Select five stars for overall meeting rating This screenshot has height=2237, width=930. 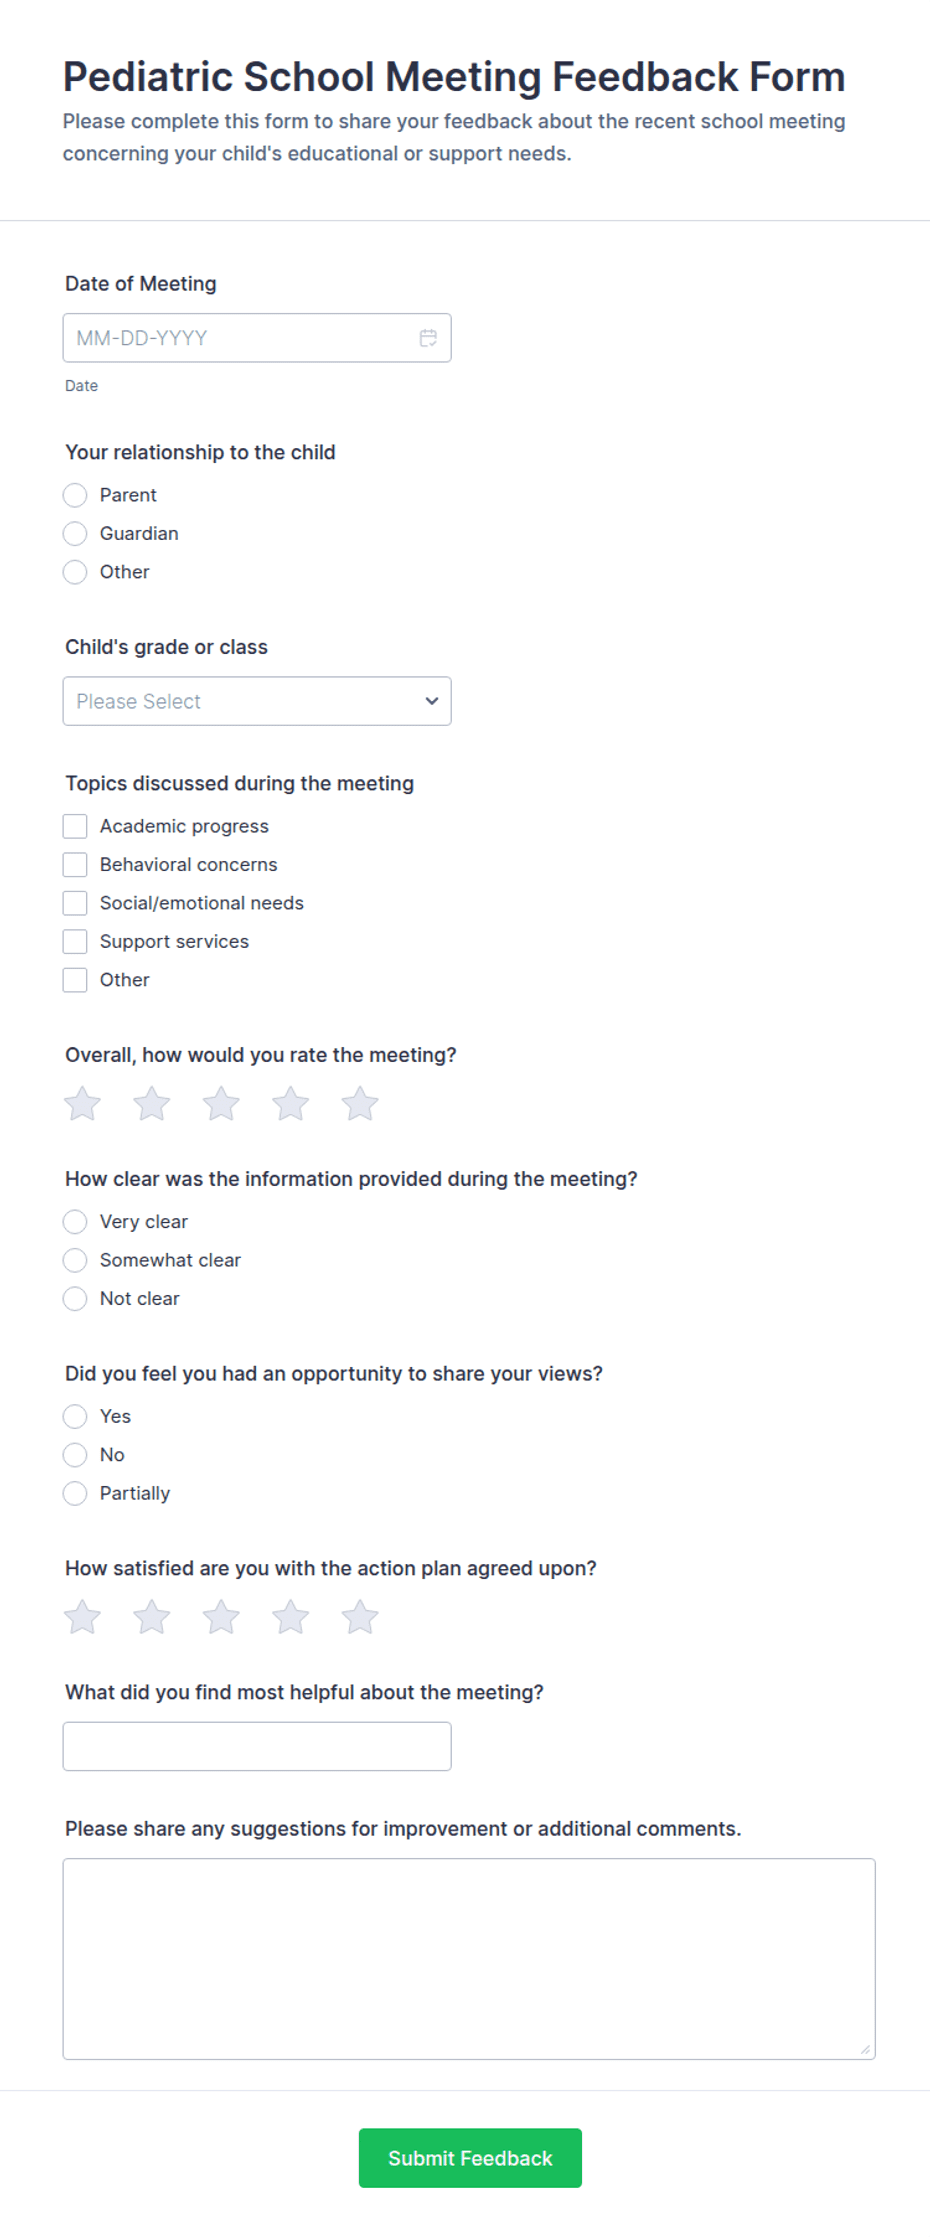360,1104
